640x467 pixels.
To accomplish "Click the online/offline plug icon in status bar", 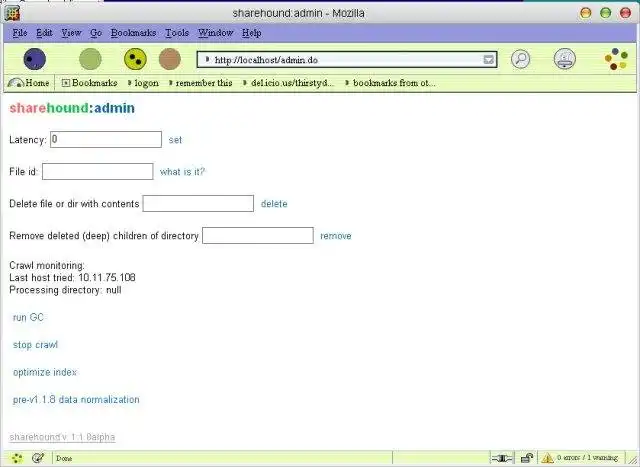I will 502,458.
